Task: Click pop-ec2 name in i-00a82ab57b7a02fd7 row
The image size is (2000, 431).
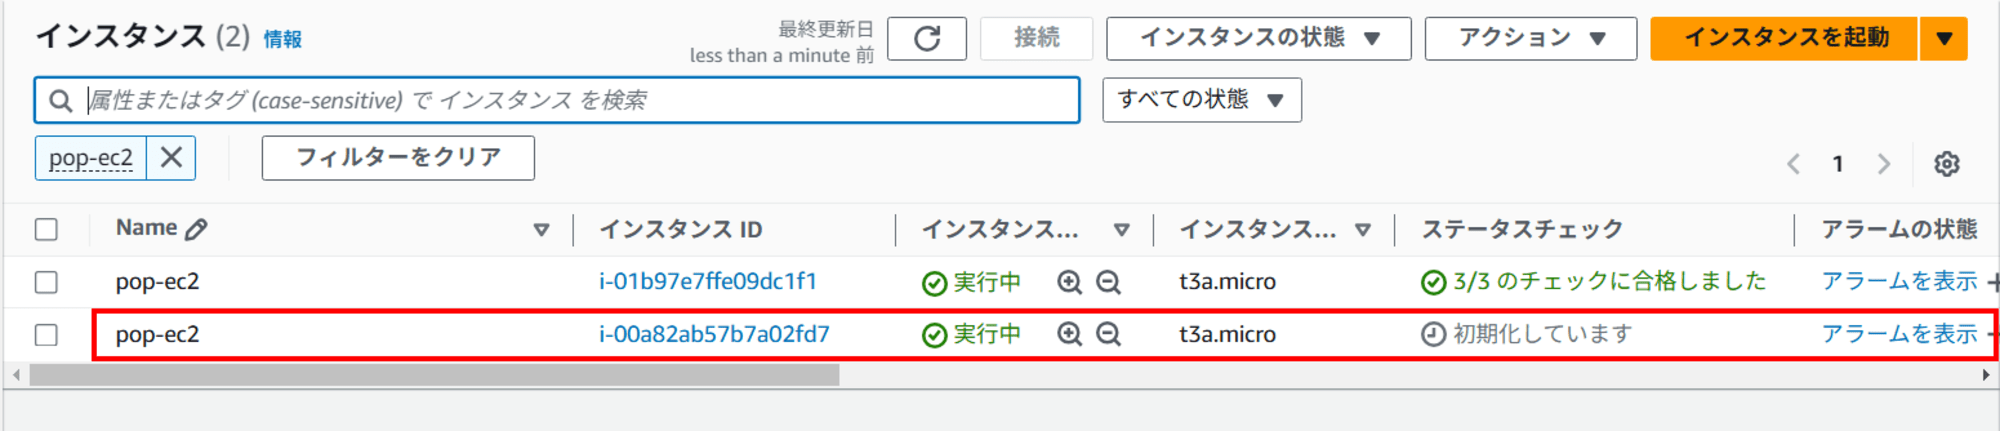Action: tap(157, 334)
